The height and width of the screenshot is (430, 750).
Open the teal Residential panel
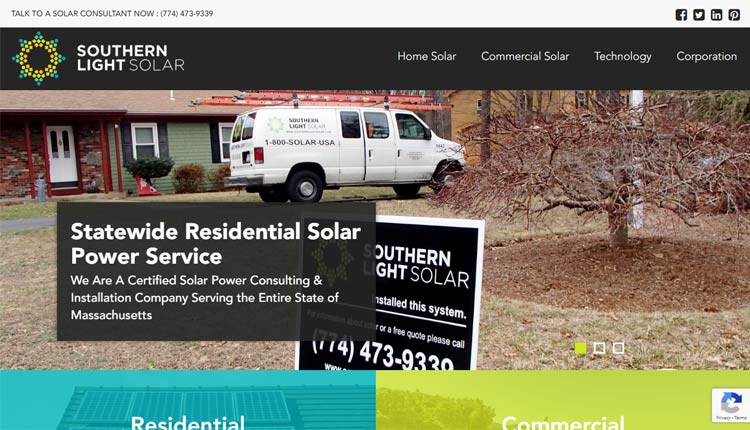(188, 400)
